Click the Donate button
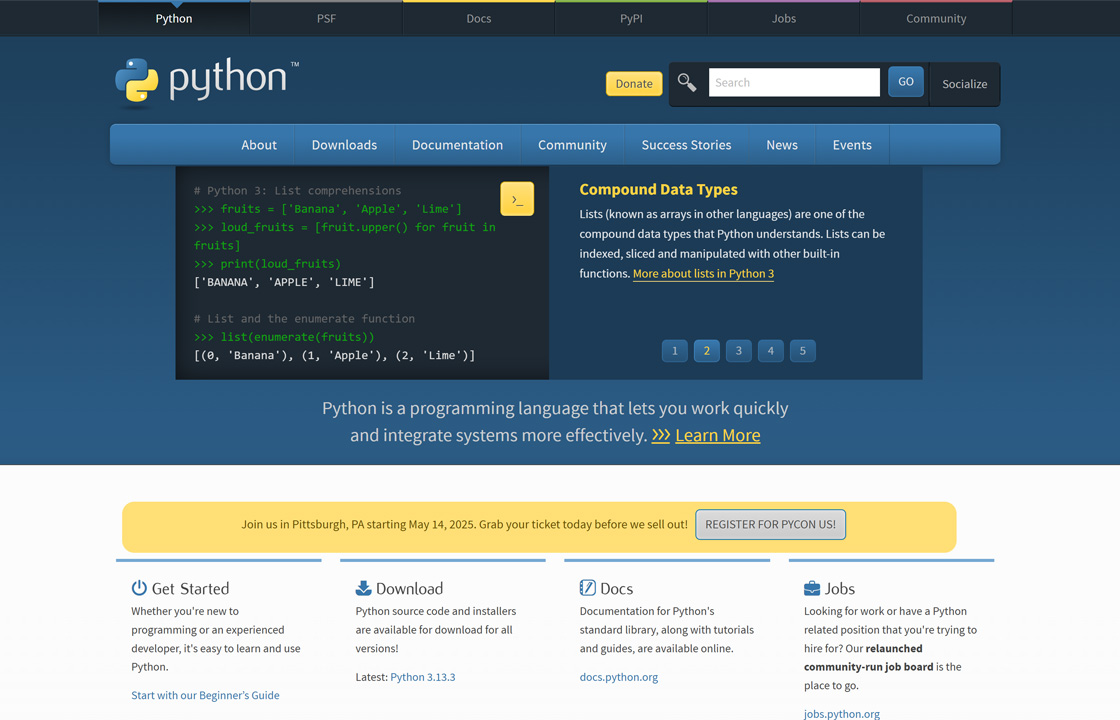This screenshot has width=1120, height=720. (x=634, y=84)
